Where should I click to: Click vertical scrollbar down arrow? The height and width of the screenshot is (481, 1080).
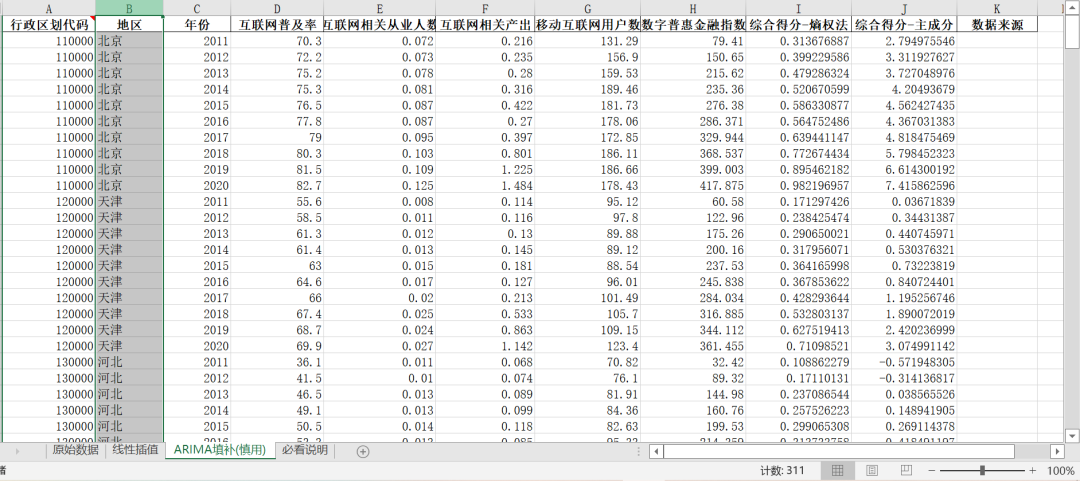click(1072, 436)
